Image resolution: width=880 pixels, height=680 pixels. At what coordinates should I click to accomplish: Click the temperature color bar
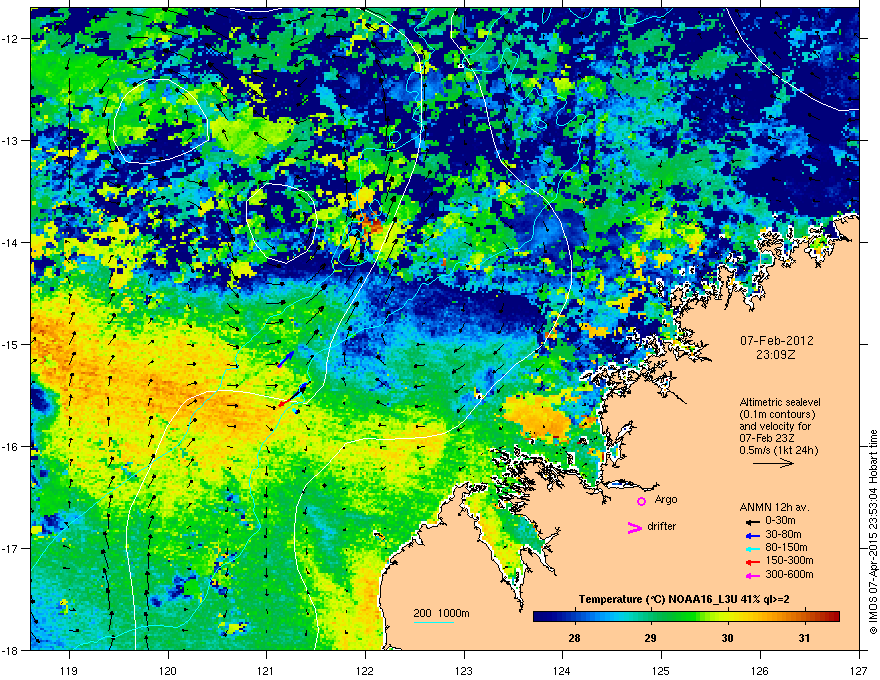pos(686,617)
